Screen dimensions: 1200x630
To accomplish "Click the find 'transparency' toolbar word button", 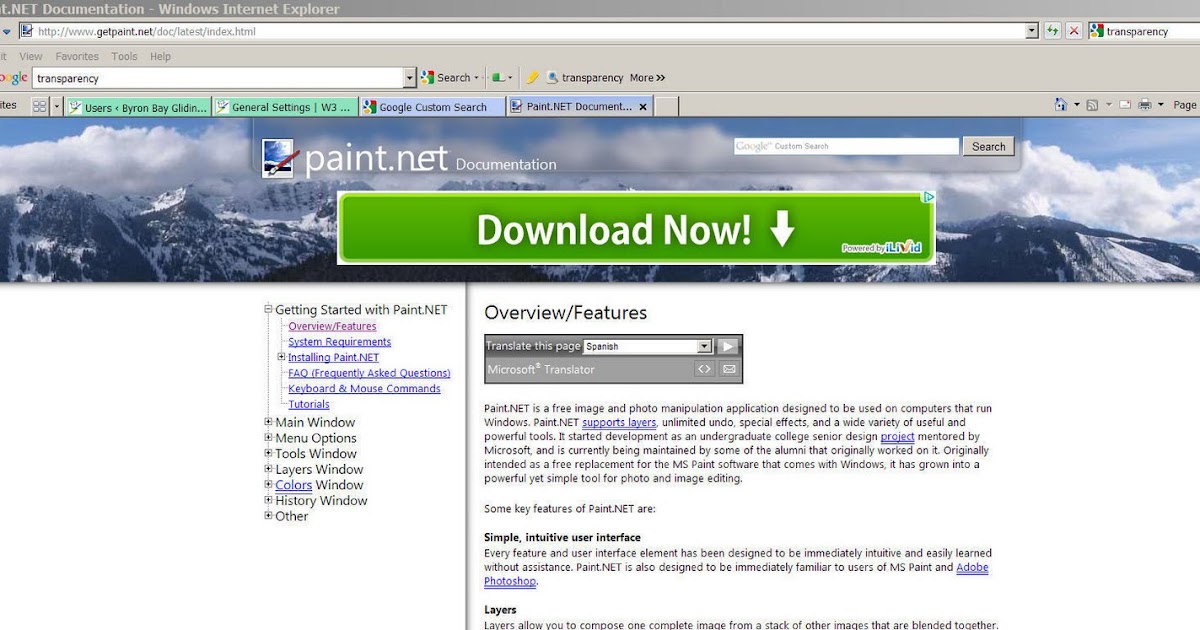I will click(585, 78).
